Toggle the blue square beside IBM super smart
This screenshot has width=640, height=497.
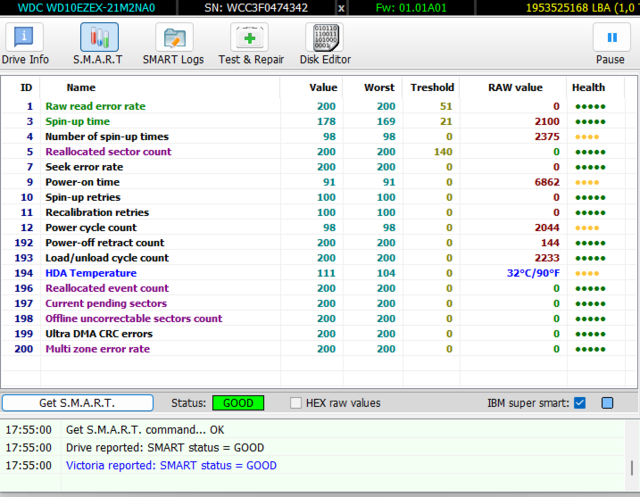[607, 403]
